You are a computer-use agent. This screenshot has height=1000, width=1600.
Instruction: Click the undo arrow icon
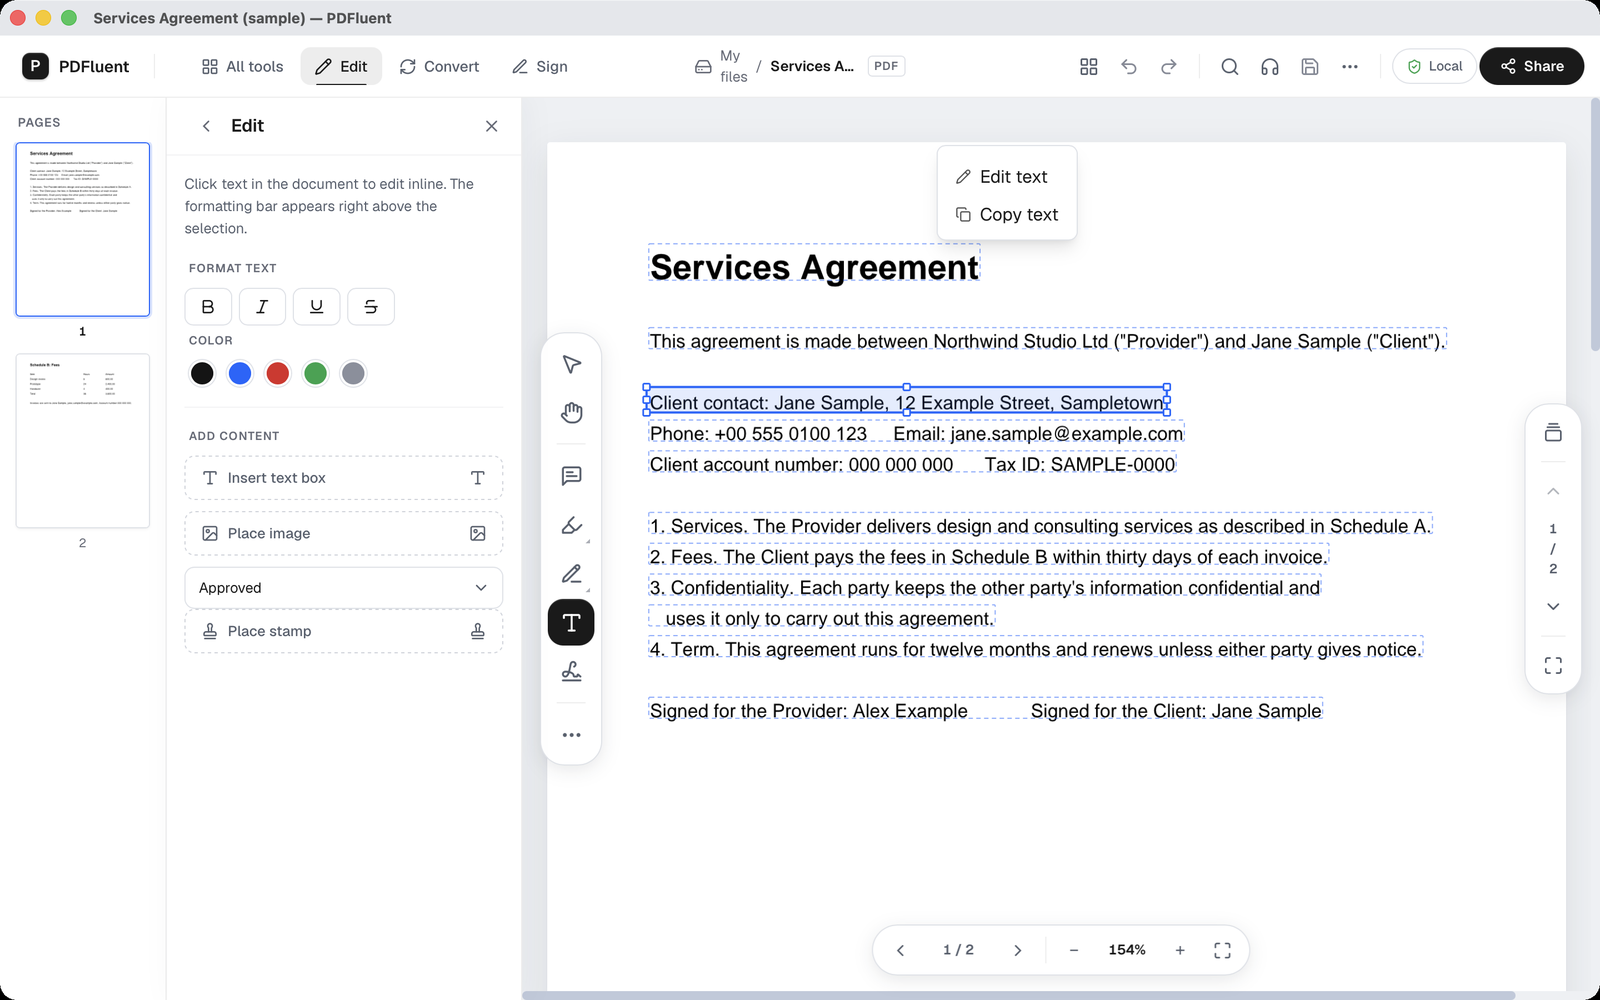[1129, 66]
